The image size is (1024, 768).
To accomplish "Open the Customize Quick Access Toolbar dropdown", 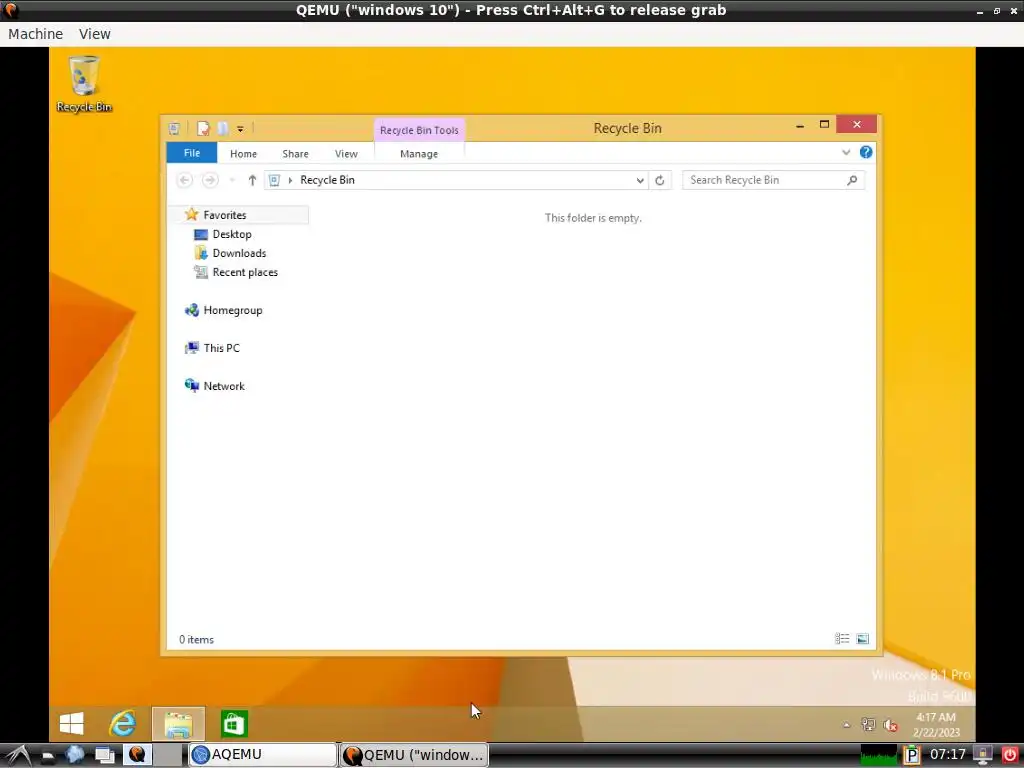I will coord(240,129).
